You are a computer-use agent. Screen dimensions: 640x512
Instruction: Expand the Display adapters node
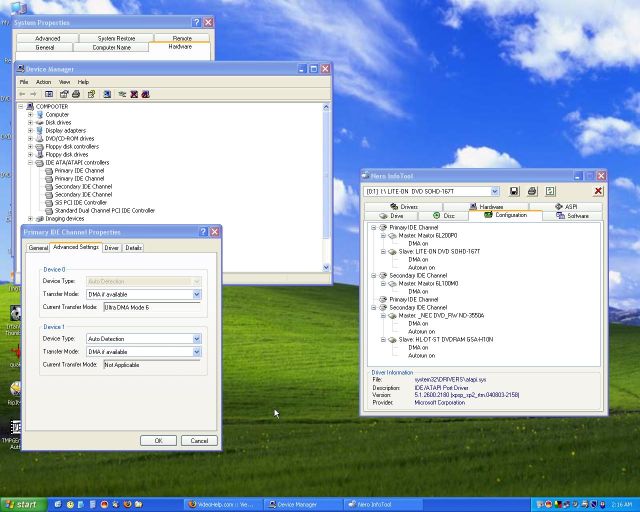(30, 131)
